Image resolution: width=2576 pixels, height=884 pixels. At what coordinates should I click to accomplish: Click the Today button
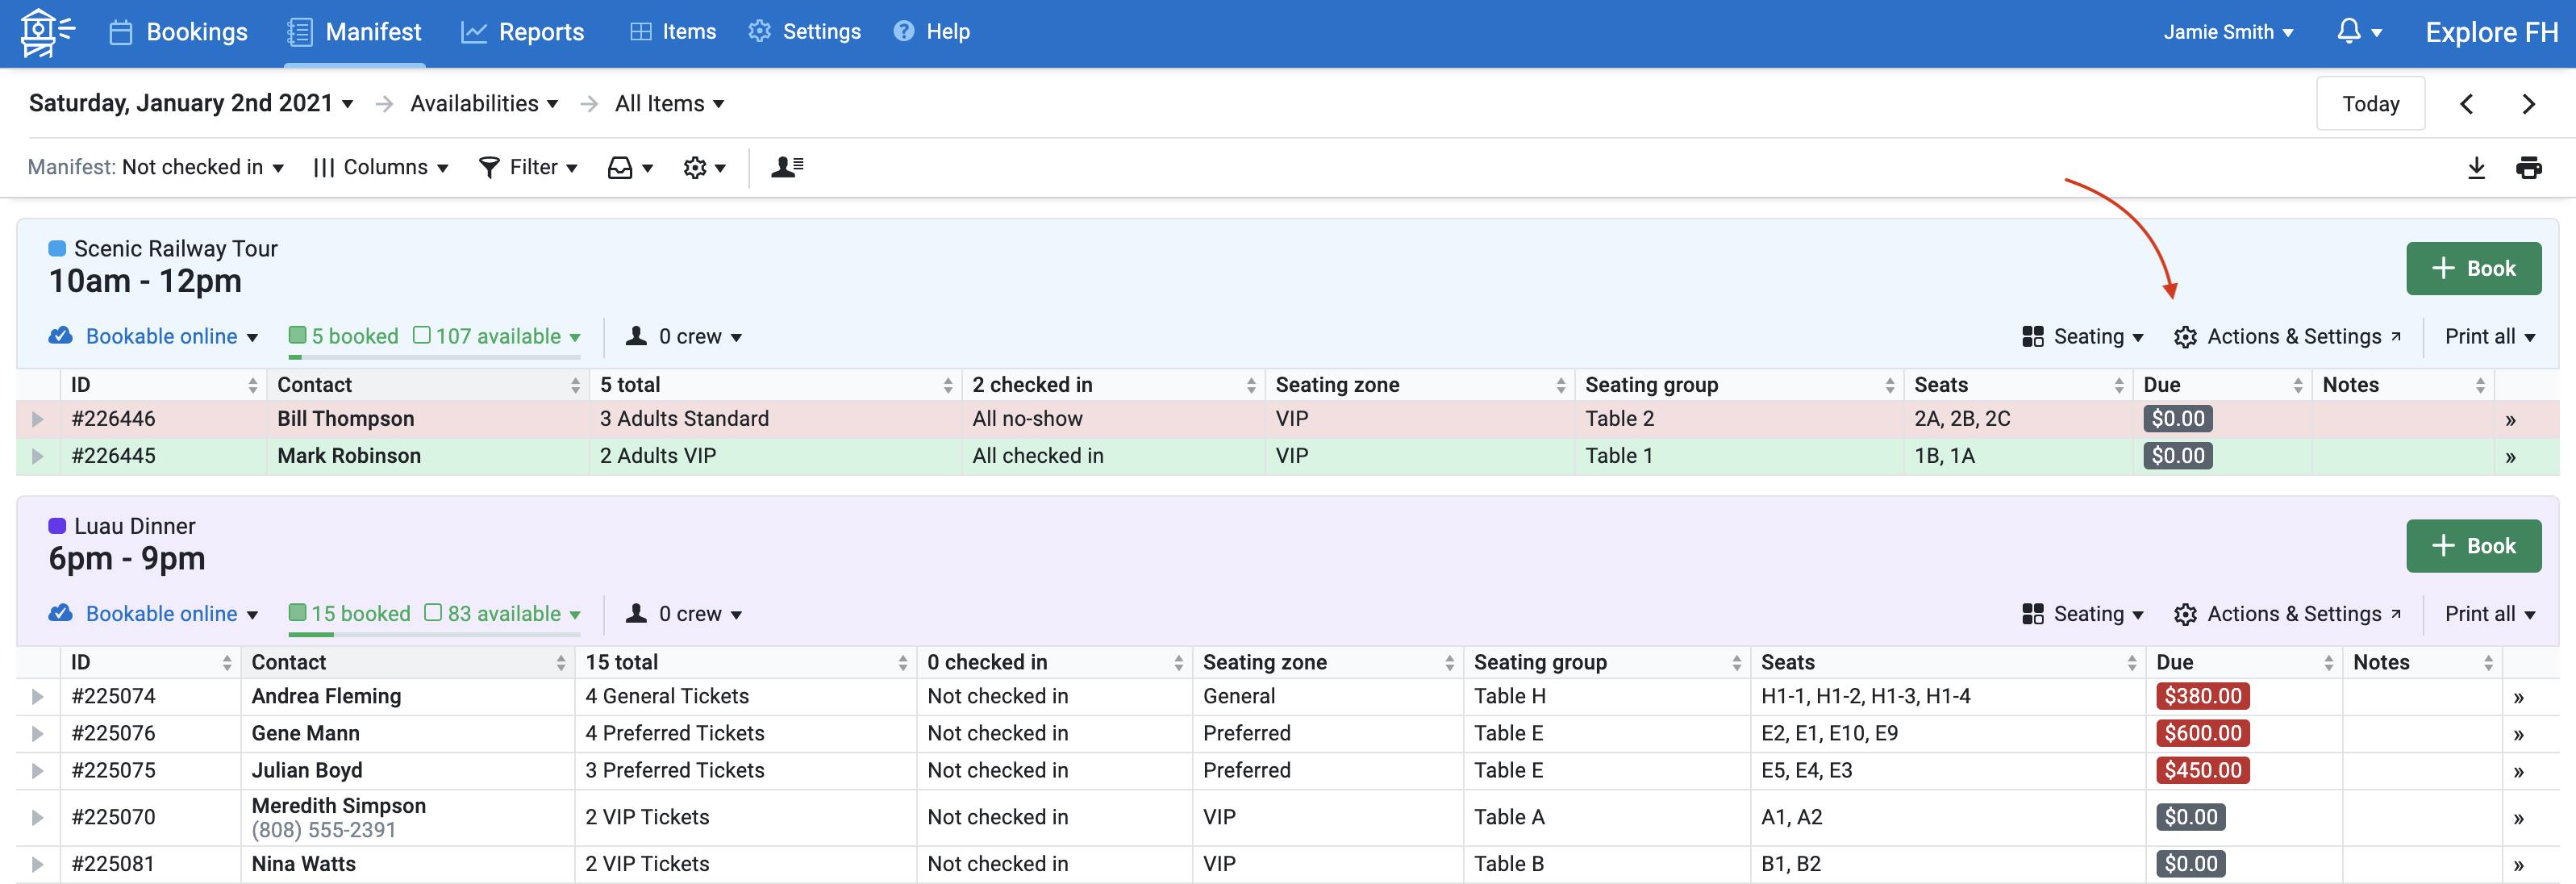2370,104
